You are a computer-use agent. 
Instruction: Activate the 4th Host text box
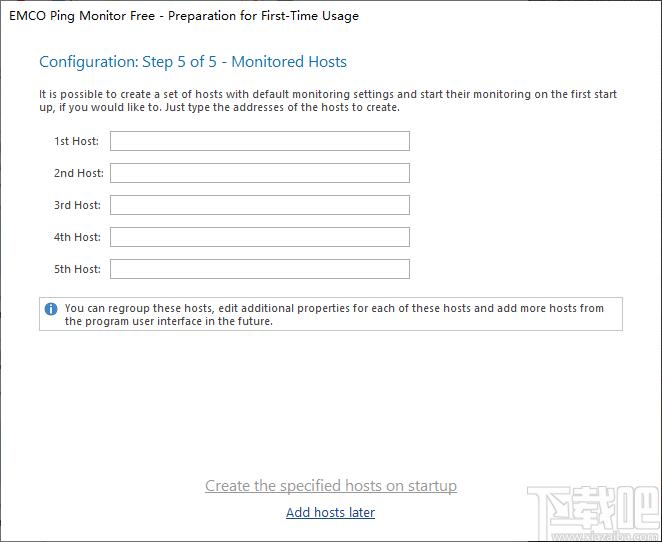(x=260, y=237)
